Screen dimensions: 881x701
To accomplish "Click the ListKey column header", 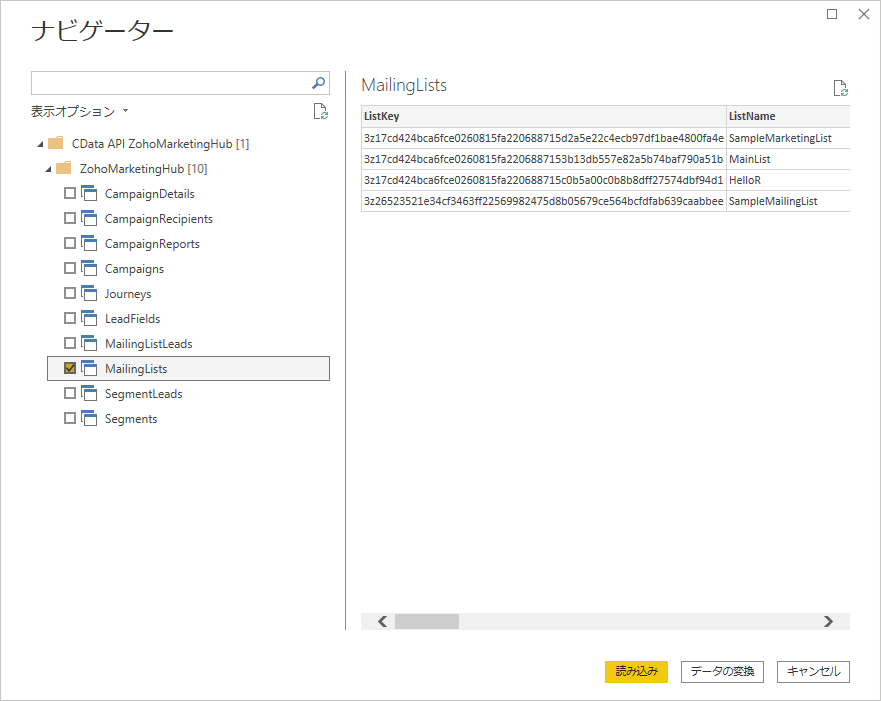I will [x=544, y=116].
